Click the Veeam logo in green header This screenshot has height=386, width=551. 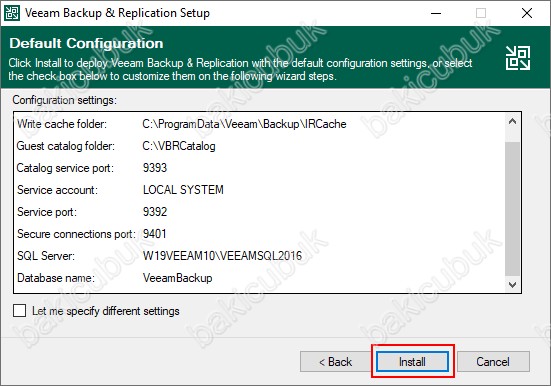click(518, 58)
